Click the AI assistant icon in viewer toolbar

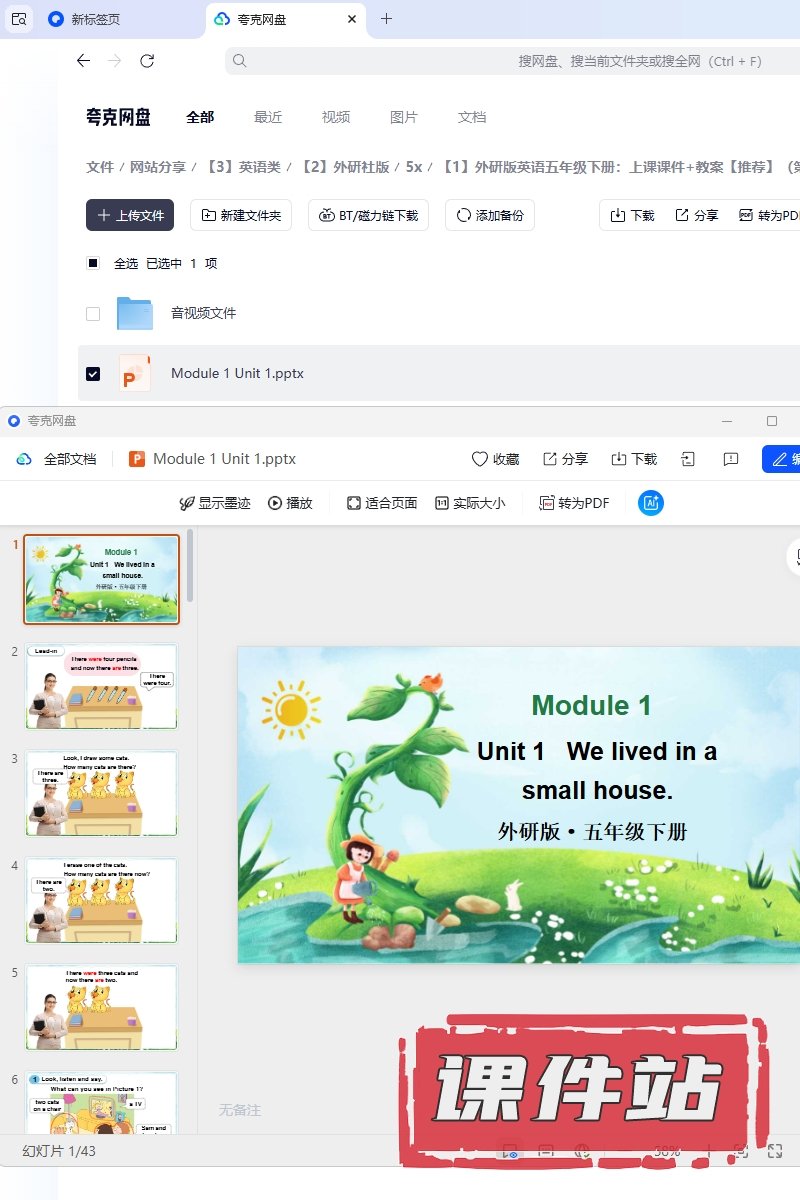[x=651, y=503]
